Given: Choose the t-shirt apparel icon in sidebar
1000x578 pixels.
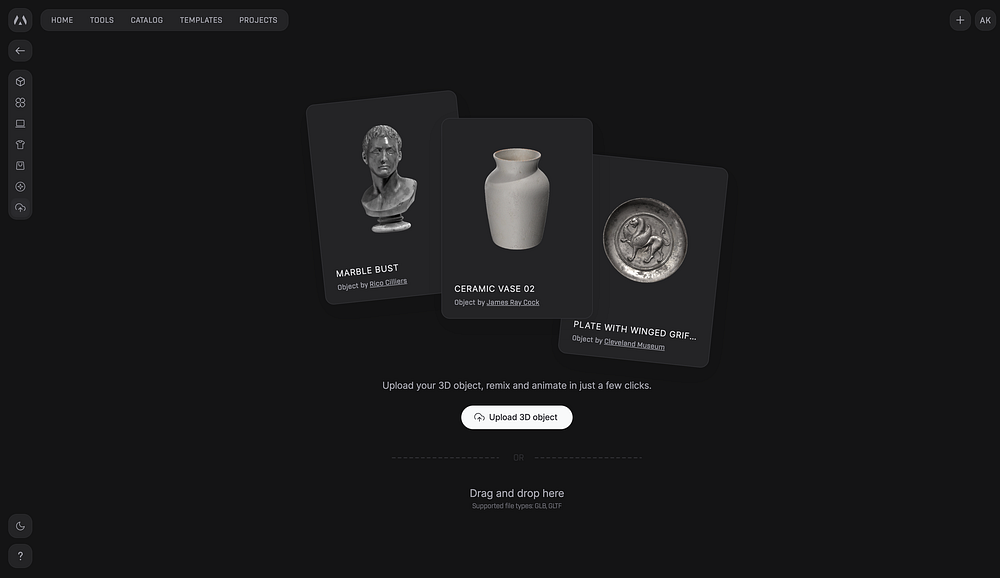Looking at the screenshot, I should [20, 145].
